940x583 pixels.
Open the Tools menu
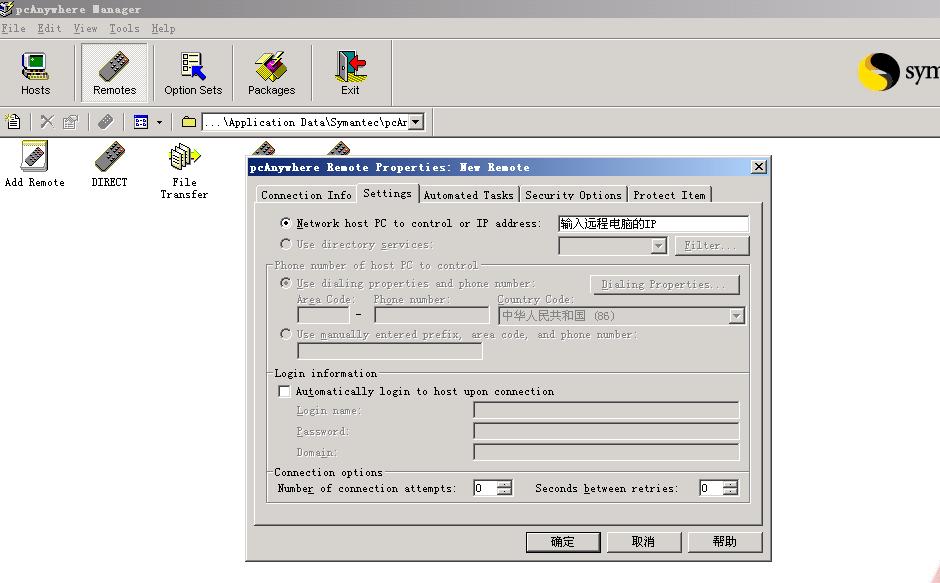[x=124, y=28]
